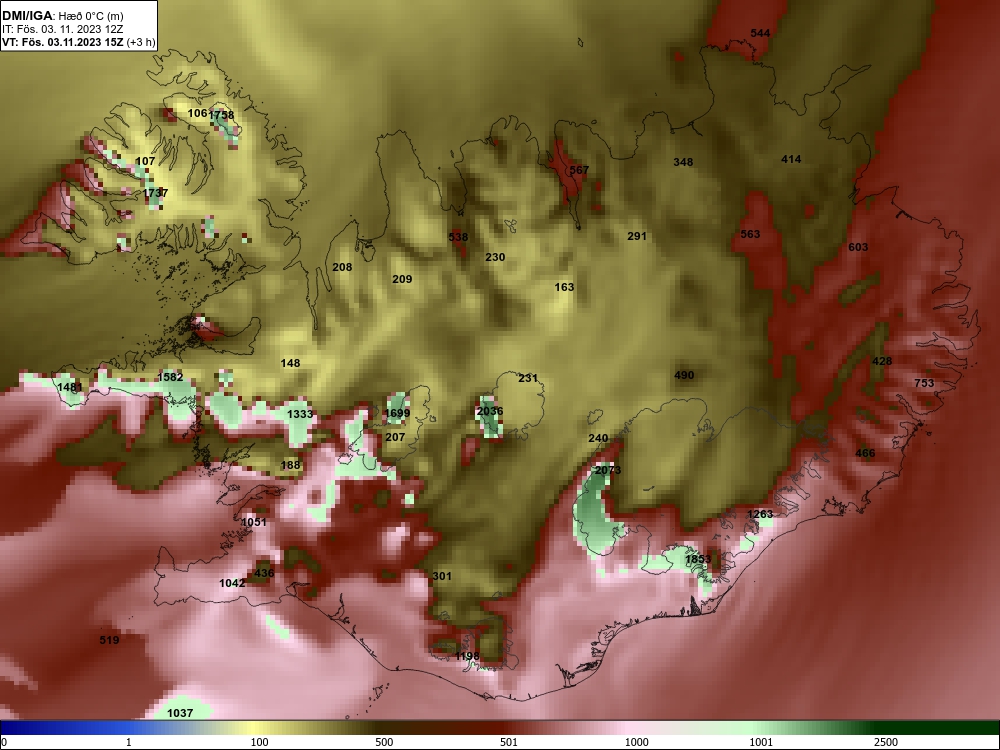Click the map value 291
Image resolution: width=1000 pixels, height=750 pixels.
(637, 236)
